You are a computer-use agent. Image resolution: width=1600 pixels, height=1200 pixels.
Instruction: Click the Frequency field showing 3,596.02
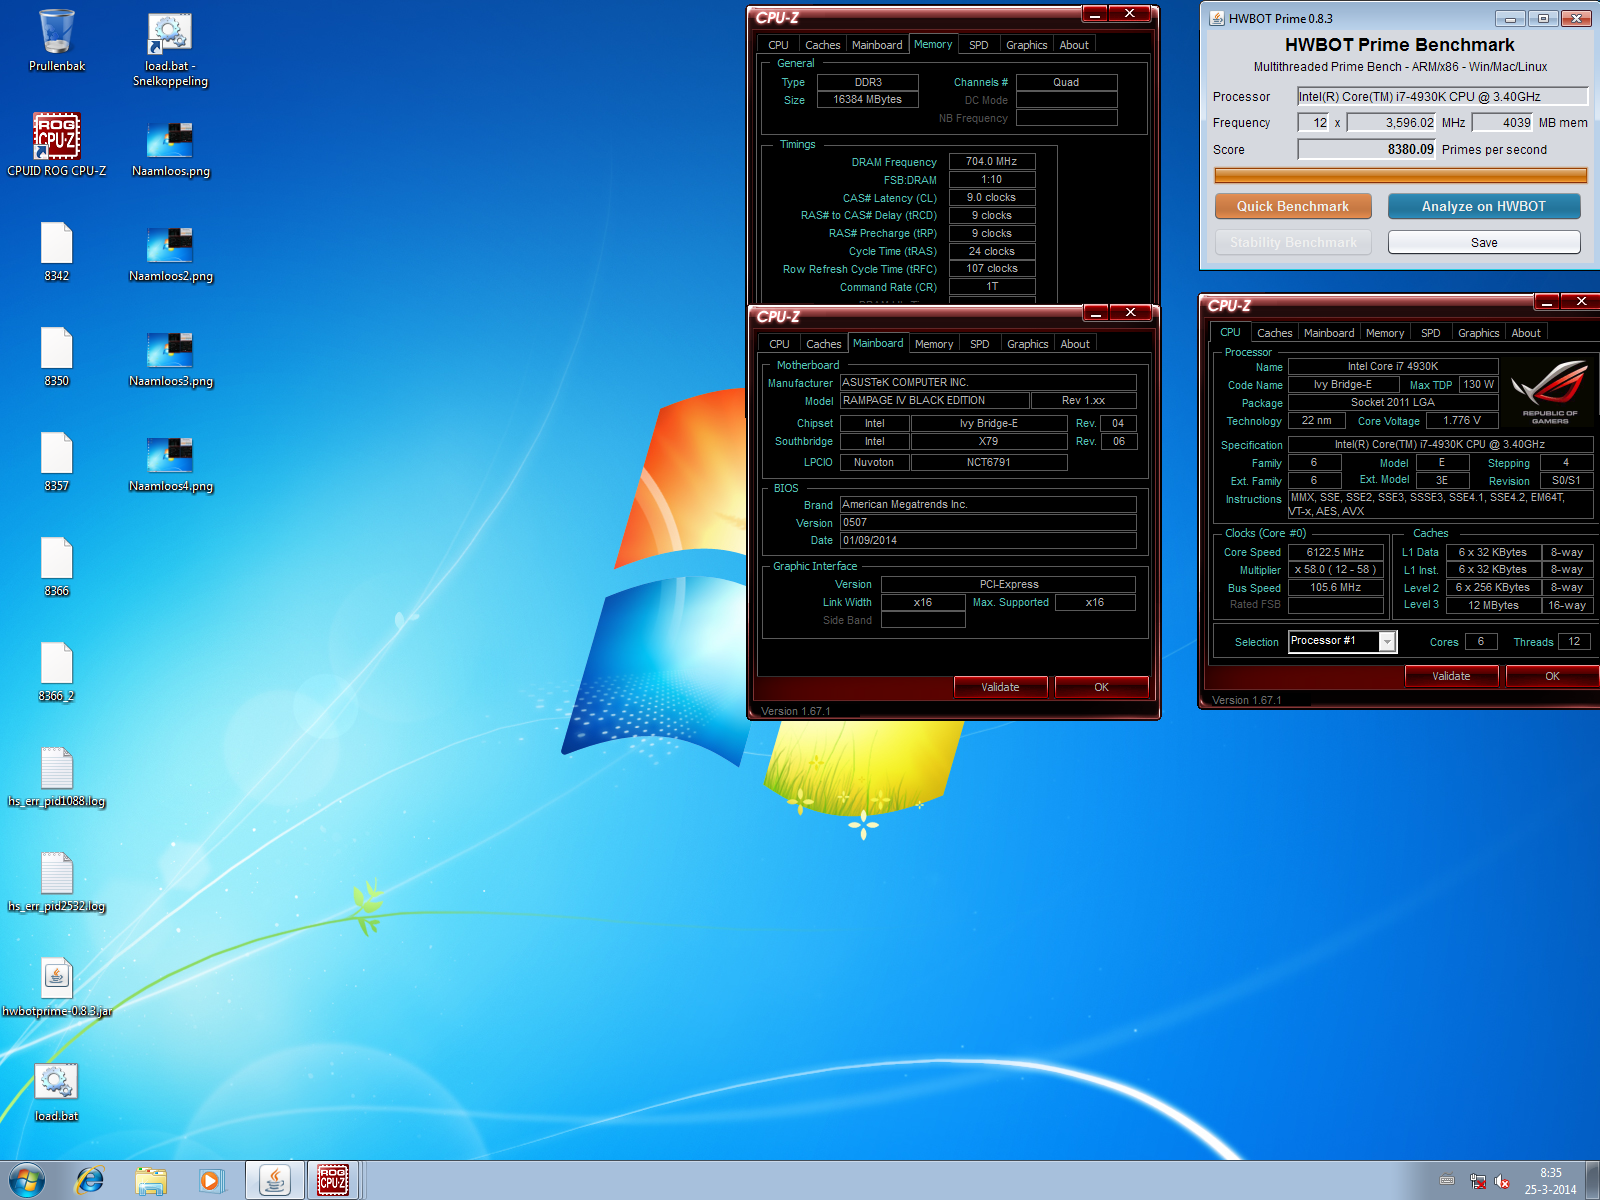[1391, 122]
